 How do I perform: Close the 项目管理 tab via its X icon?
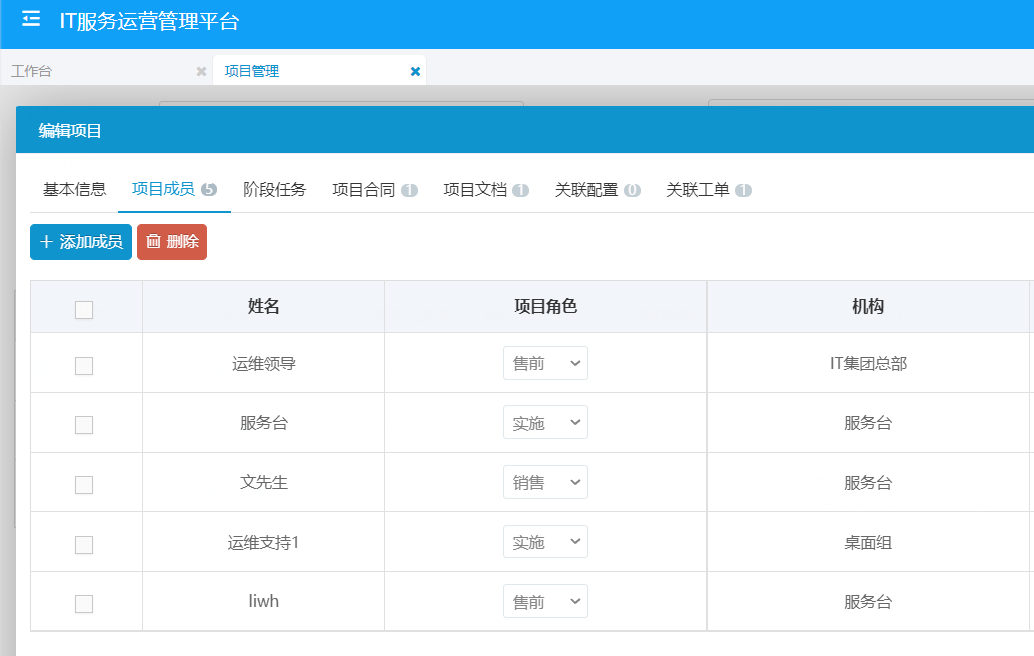coord(415,70)
